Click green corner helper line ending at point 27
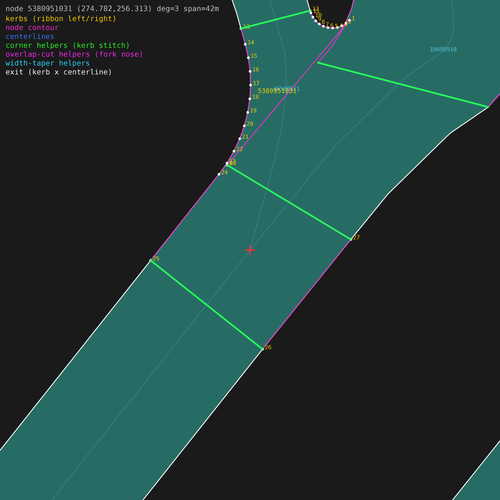 click(x=289, y=202)
